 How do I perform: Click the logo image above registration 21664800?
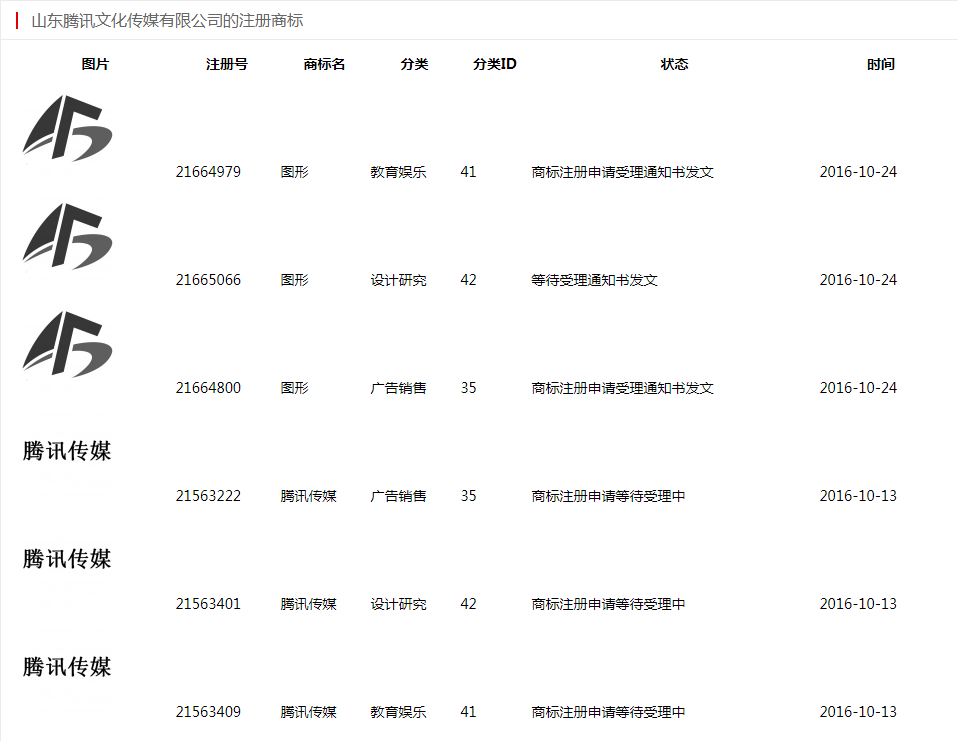point(67,344)
